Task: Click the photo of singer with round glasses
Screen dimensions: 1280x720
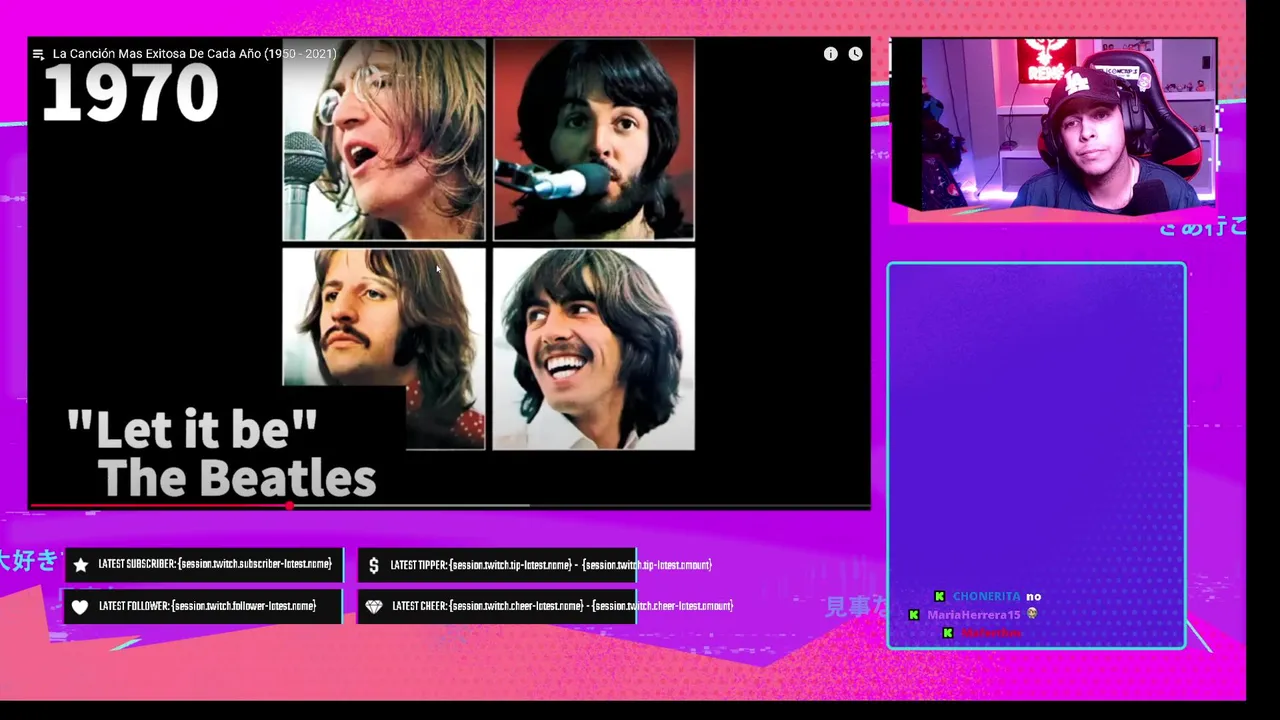Action: [384, 140]
